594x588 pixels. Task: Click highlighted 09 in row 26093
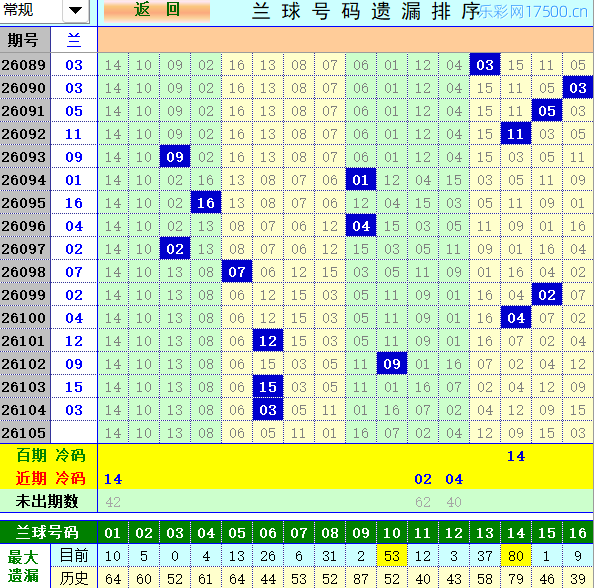point(175,157)
